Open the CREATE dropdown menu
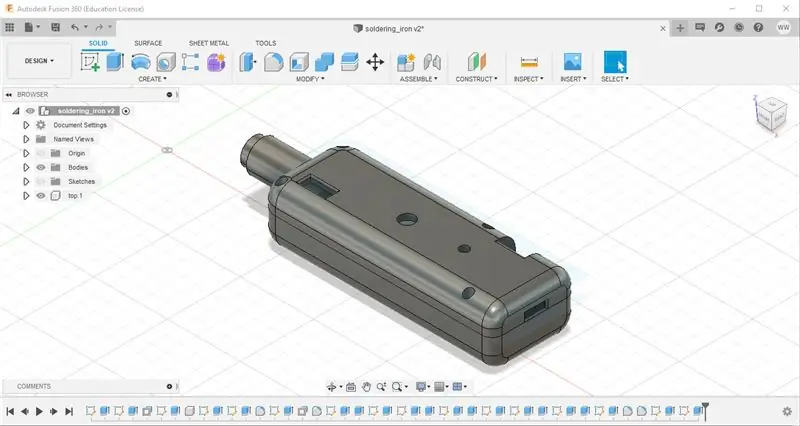800x426 pixels. click(153, 79)
